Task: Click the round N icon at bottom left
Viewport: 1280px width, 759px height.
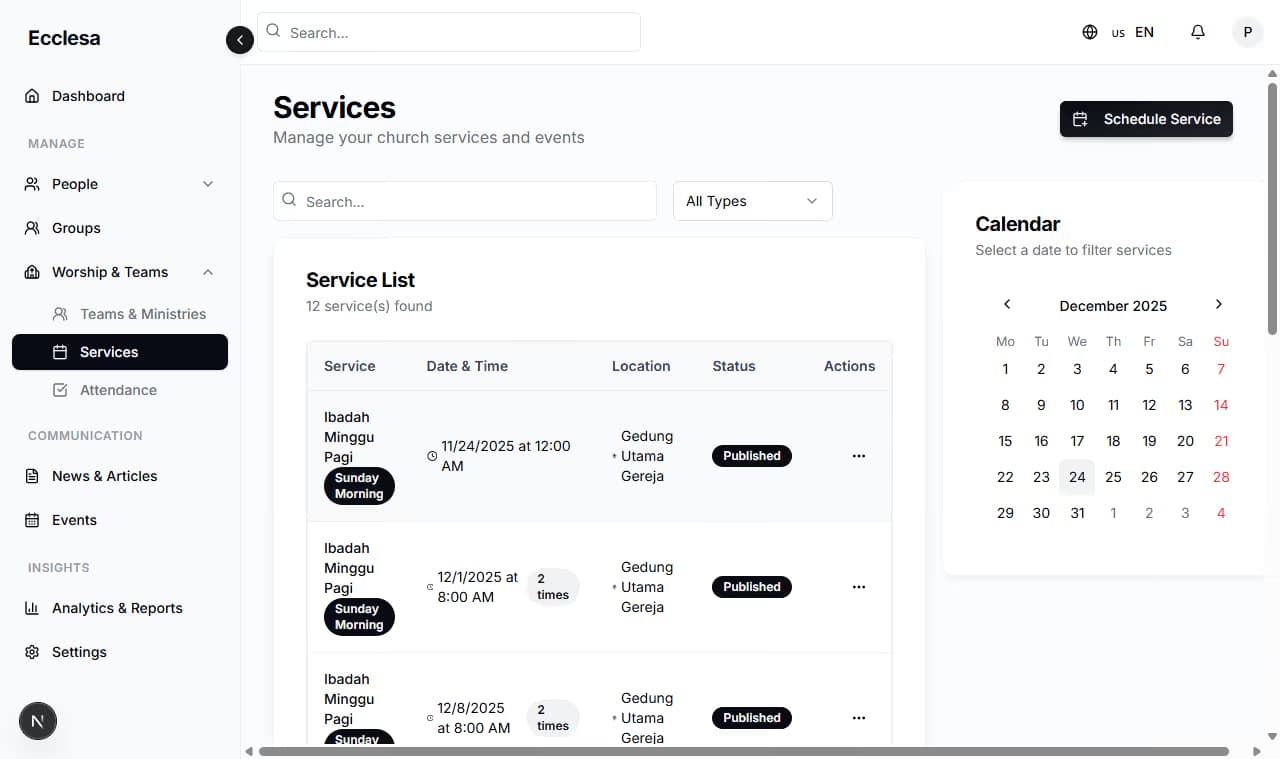Action: (38, 721)
